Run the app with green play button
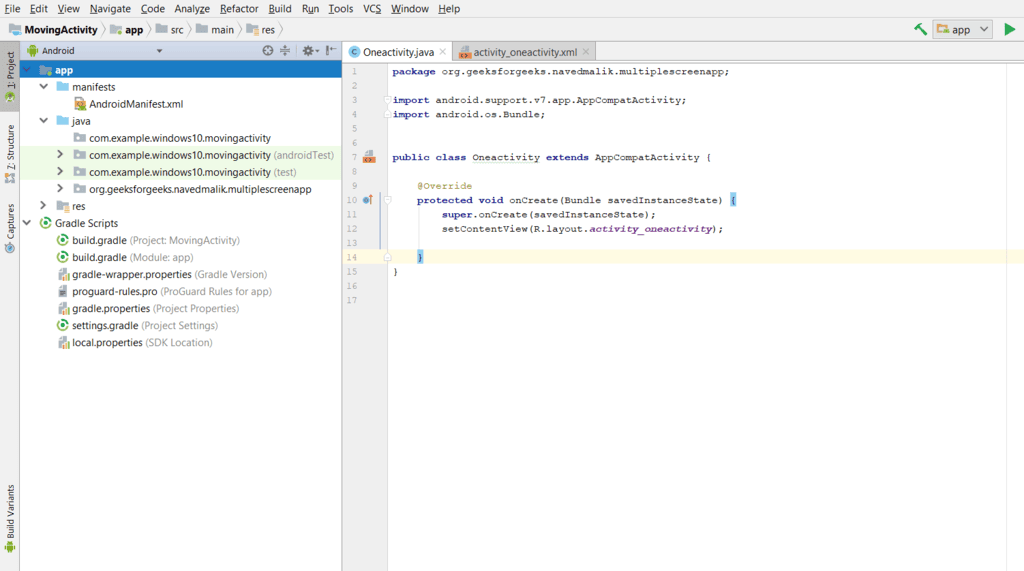This screenshot has width=1024, height=571. tap(1010, 29)
